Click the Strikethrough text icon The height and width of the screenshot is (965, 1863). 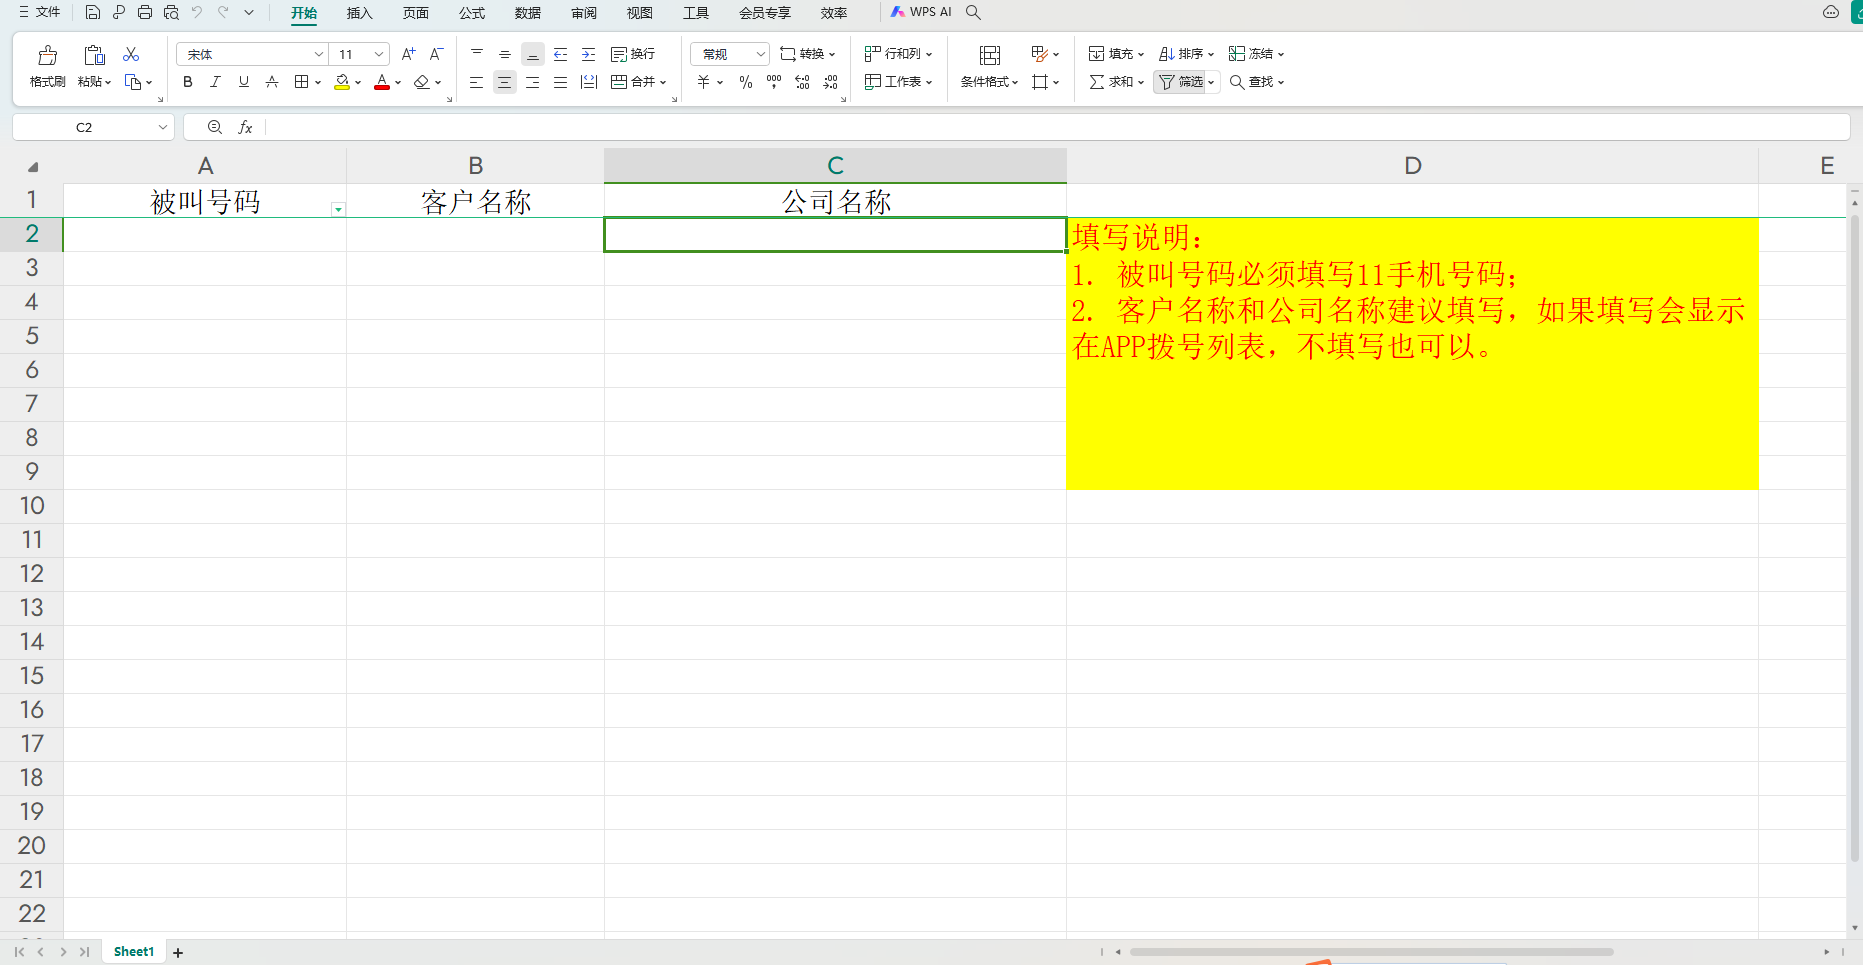[x=272, y=82]
